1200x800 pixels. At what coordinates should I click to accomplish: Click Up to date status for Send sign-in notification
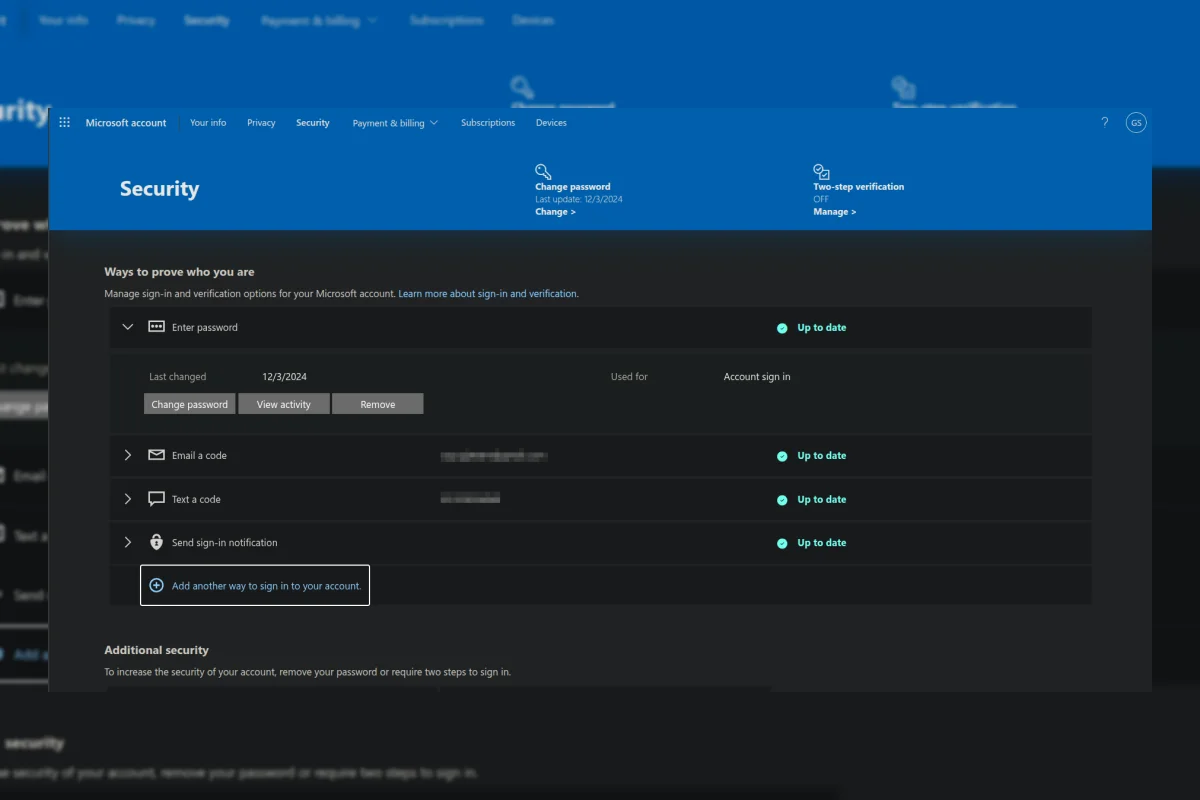(822, 543)
